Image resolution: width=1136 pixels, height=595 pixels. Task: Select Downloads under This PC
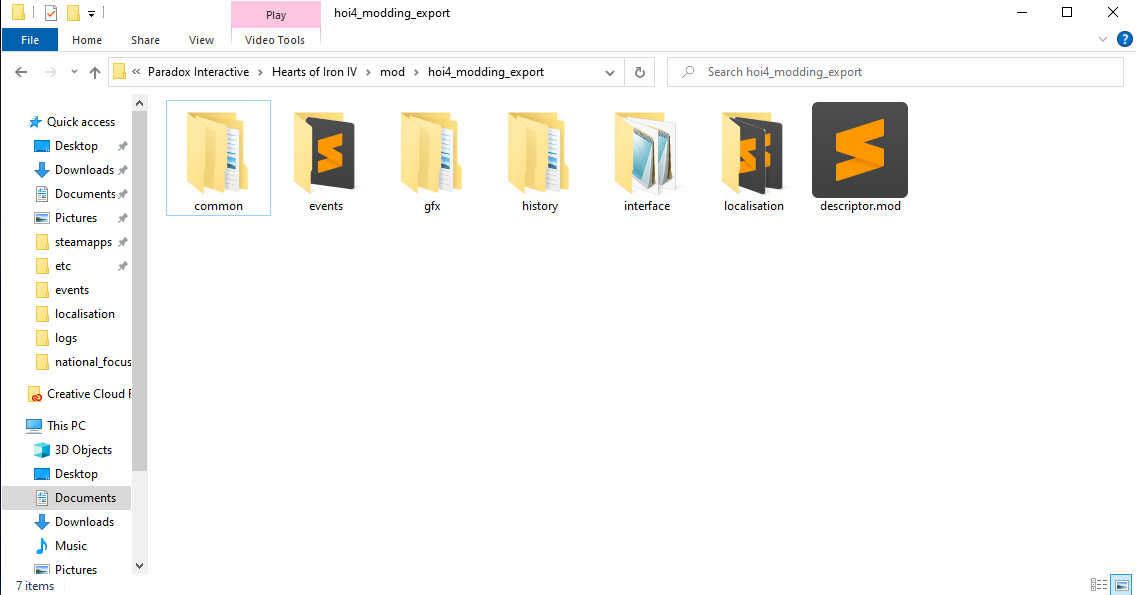tap(84, 522)
